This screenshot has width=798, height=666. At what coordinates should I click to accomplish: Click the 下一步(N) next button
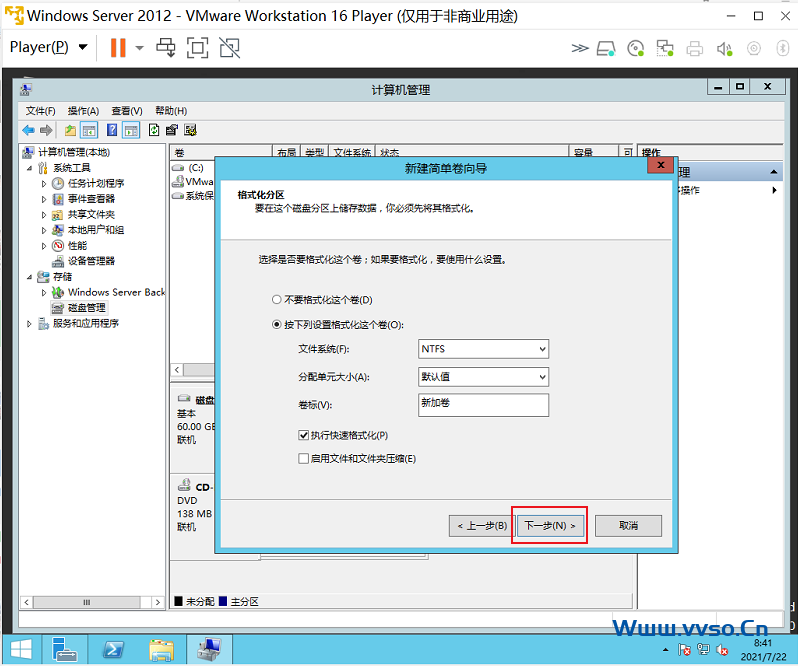coord(550,526)
